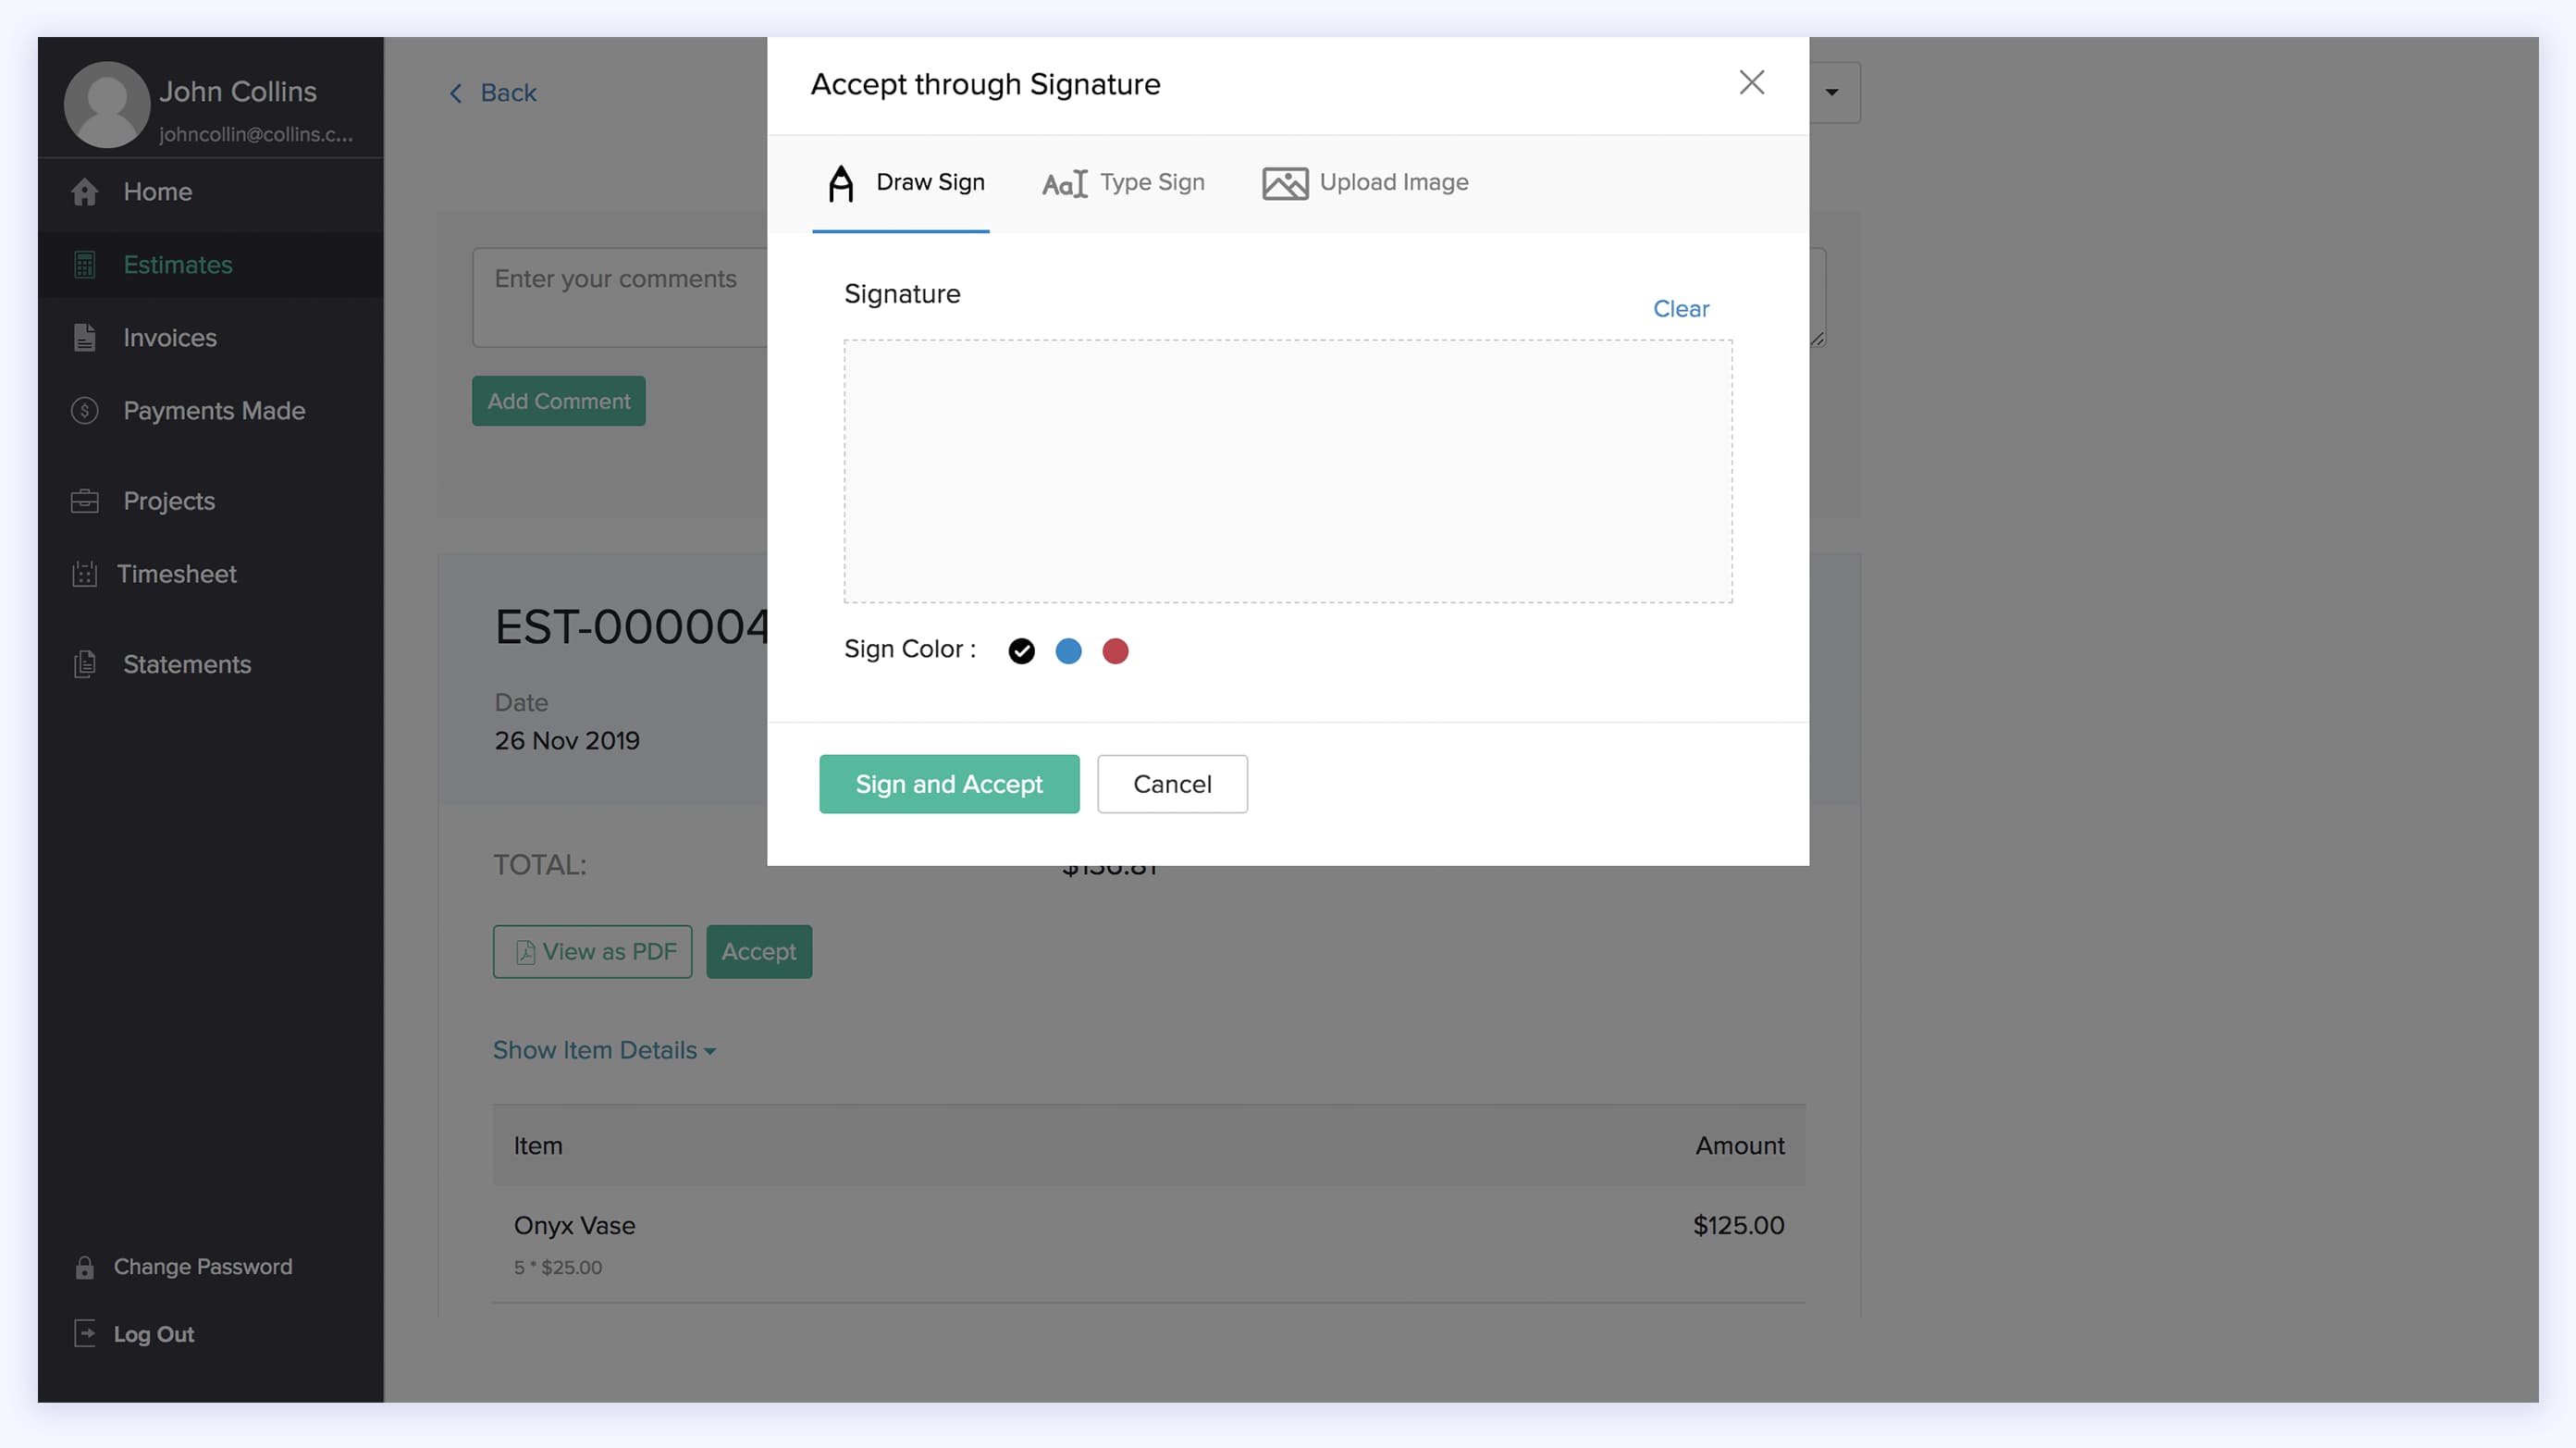Click the Sign and Accept button
Viewport: 2576px width, 1448px height.
click(948, 784)
